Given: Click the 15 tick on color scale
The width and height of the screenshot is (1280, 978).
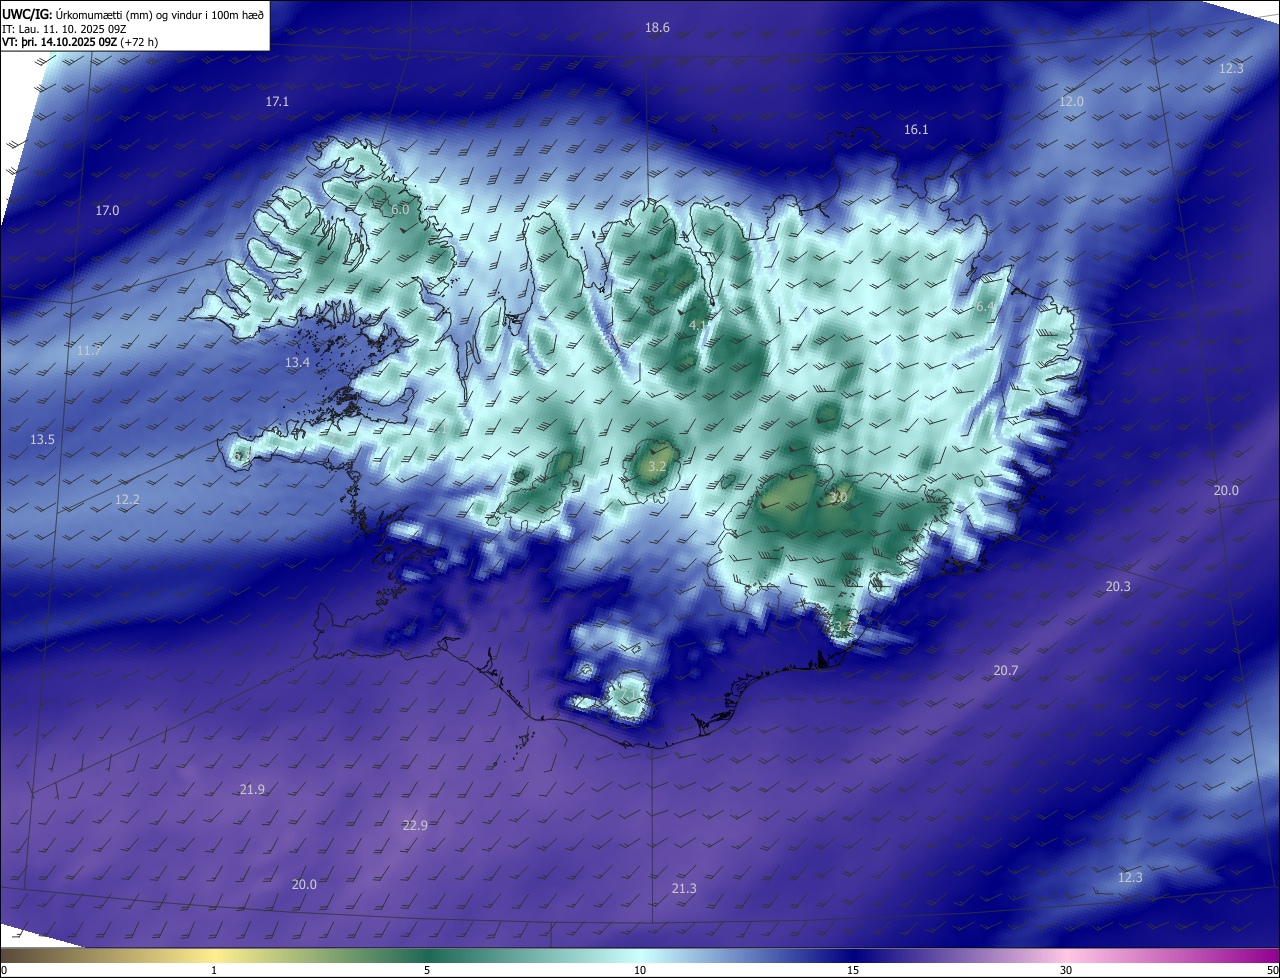Looking at the screenshot, I should [x=853, y=970].
